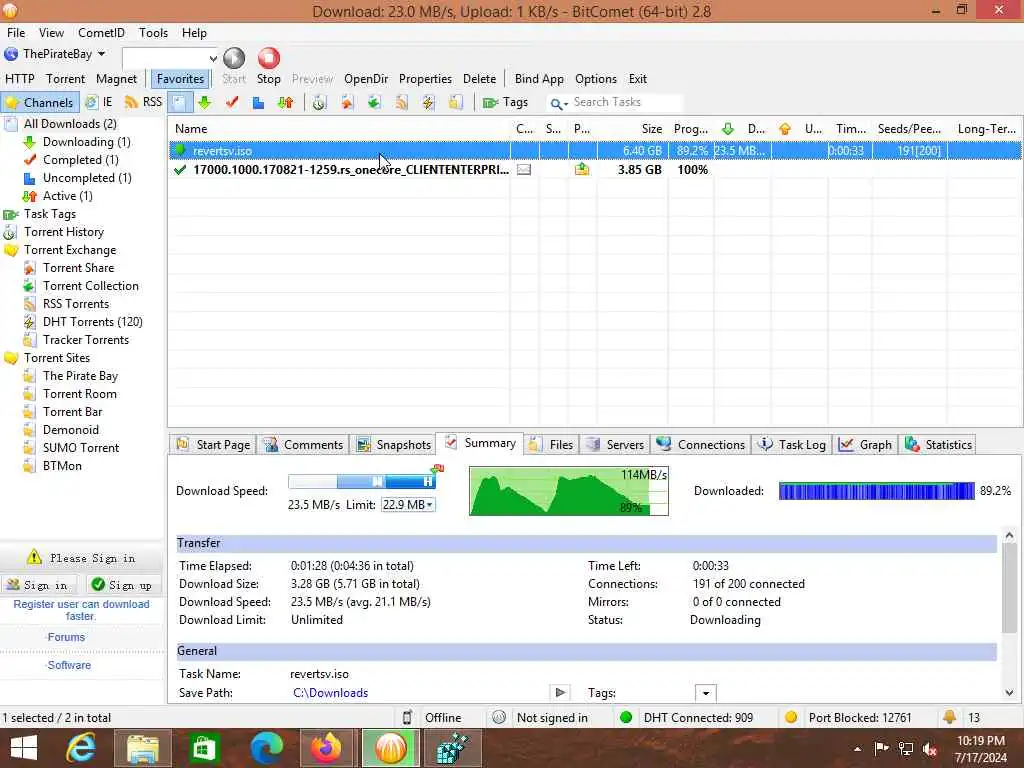
Task: Click the Magnet button
Action: (116, 78)
